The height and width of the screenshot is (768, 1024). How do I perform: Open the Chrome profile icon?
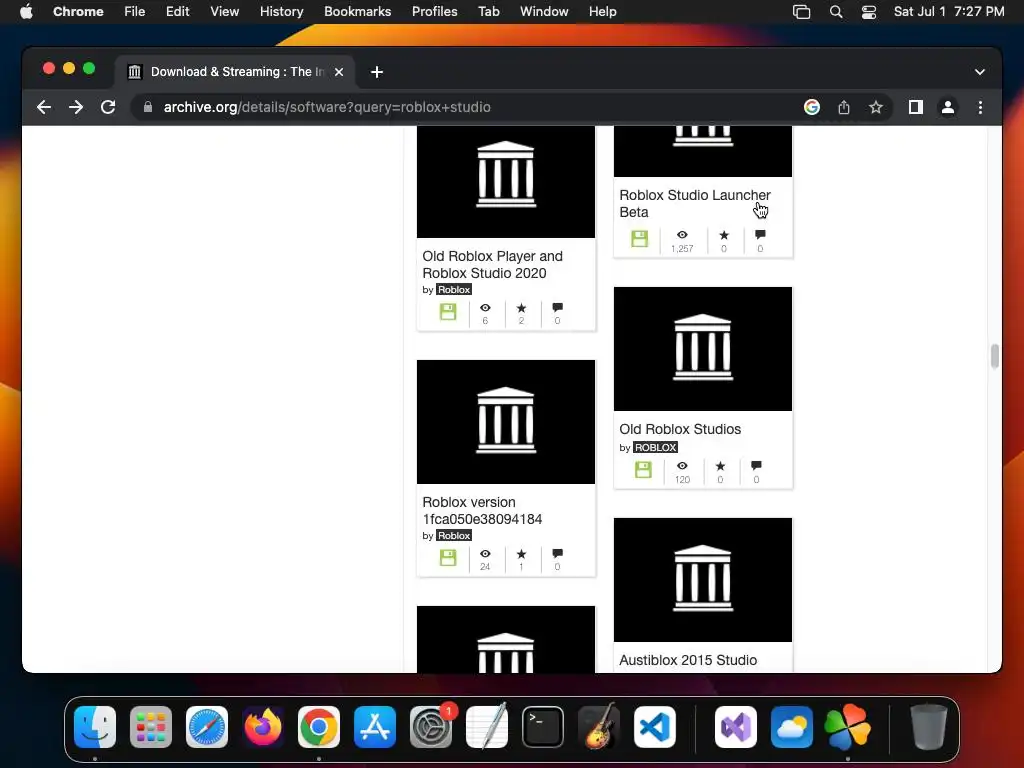point(948,107)
